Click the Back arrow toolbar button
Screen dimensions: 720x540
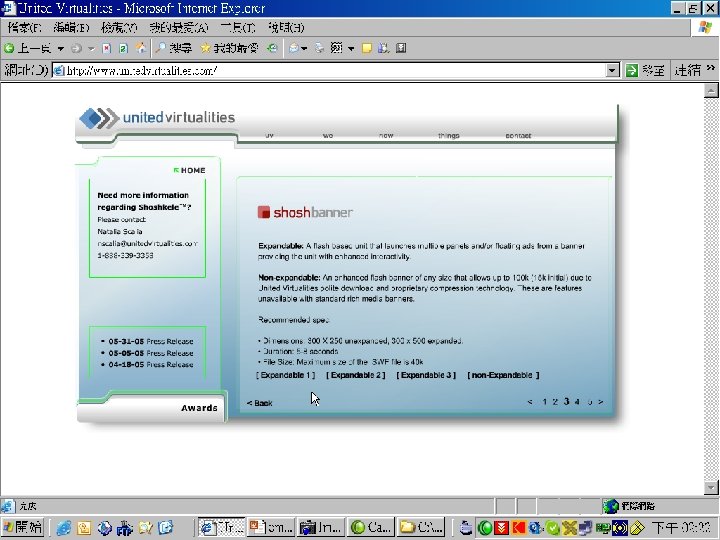click(x=28, y=48)
